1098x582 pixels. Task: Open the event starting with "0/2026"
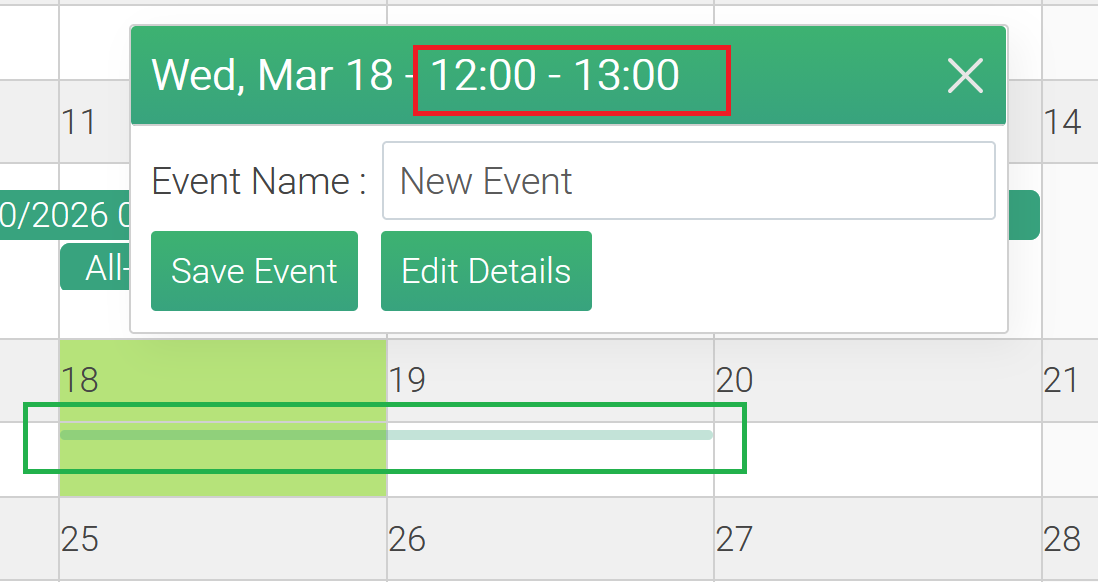pos(65,215)
